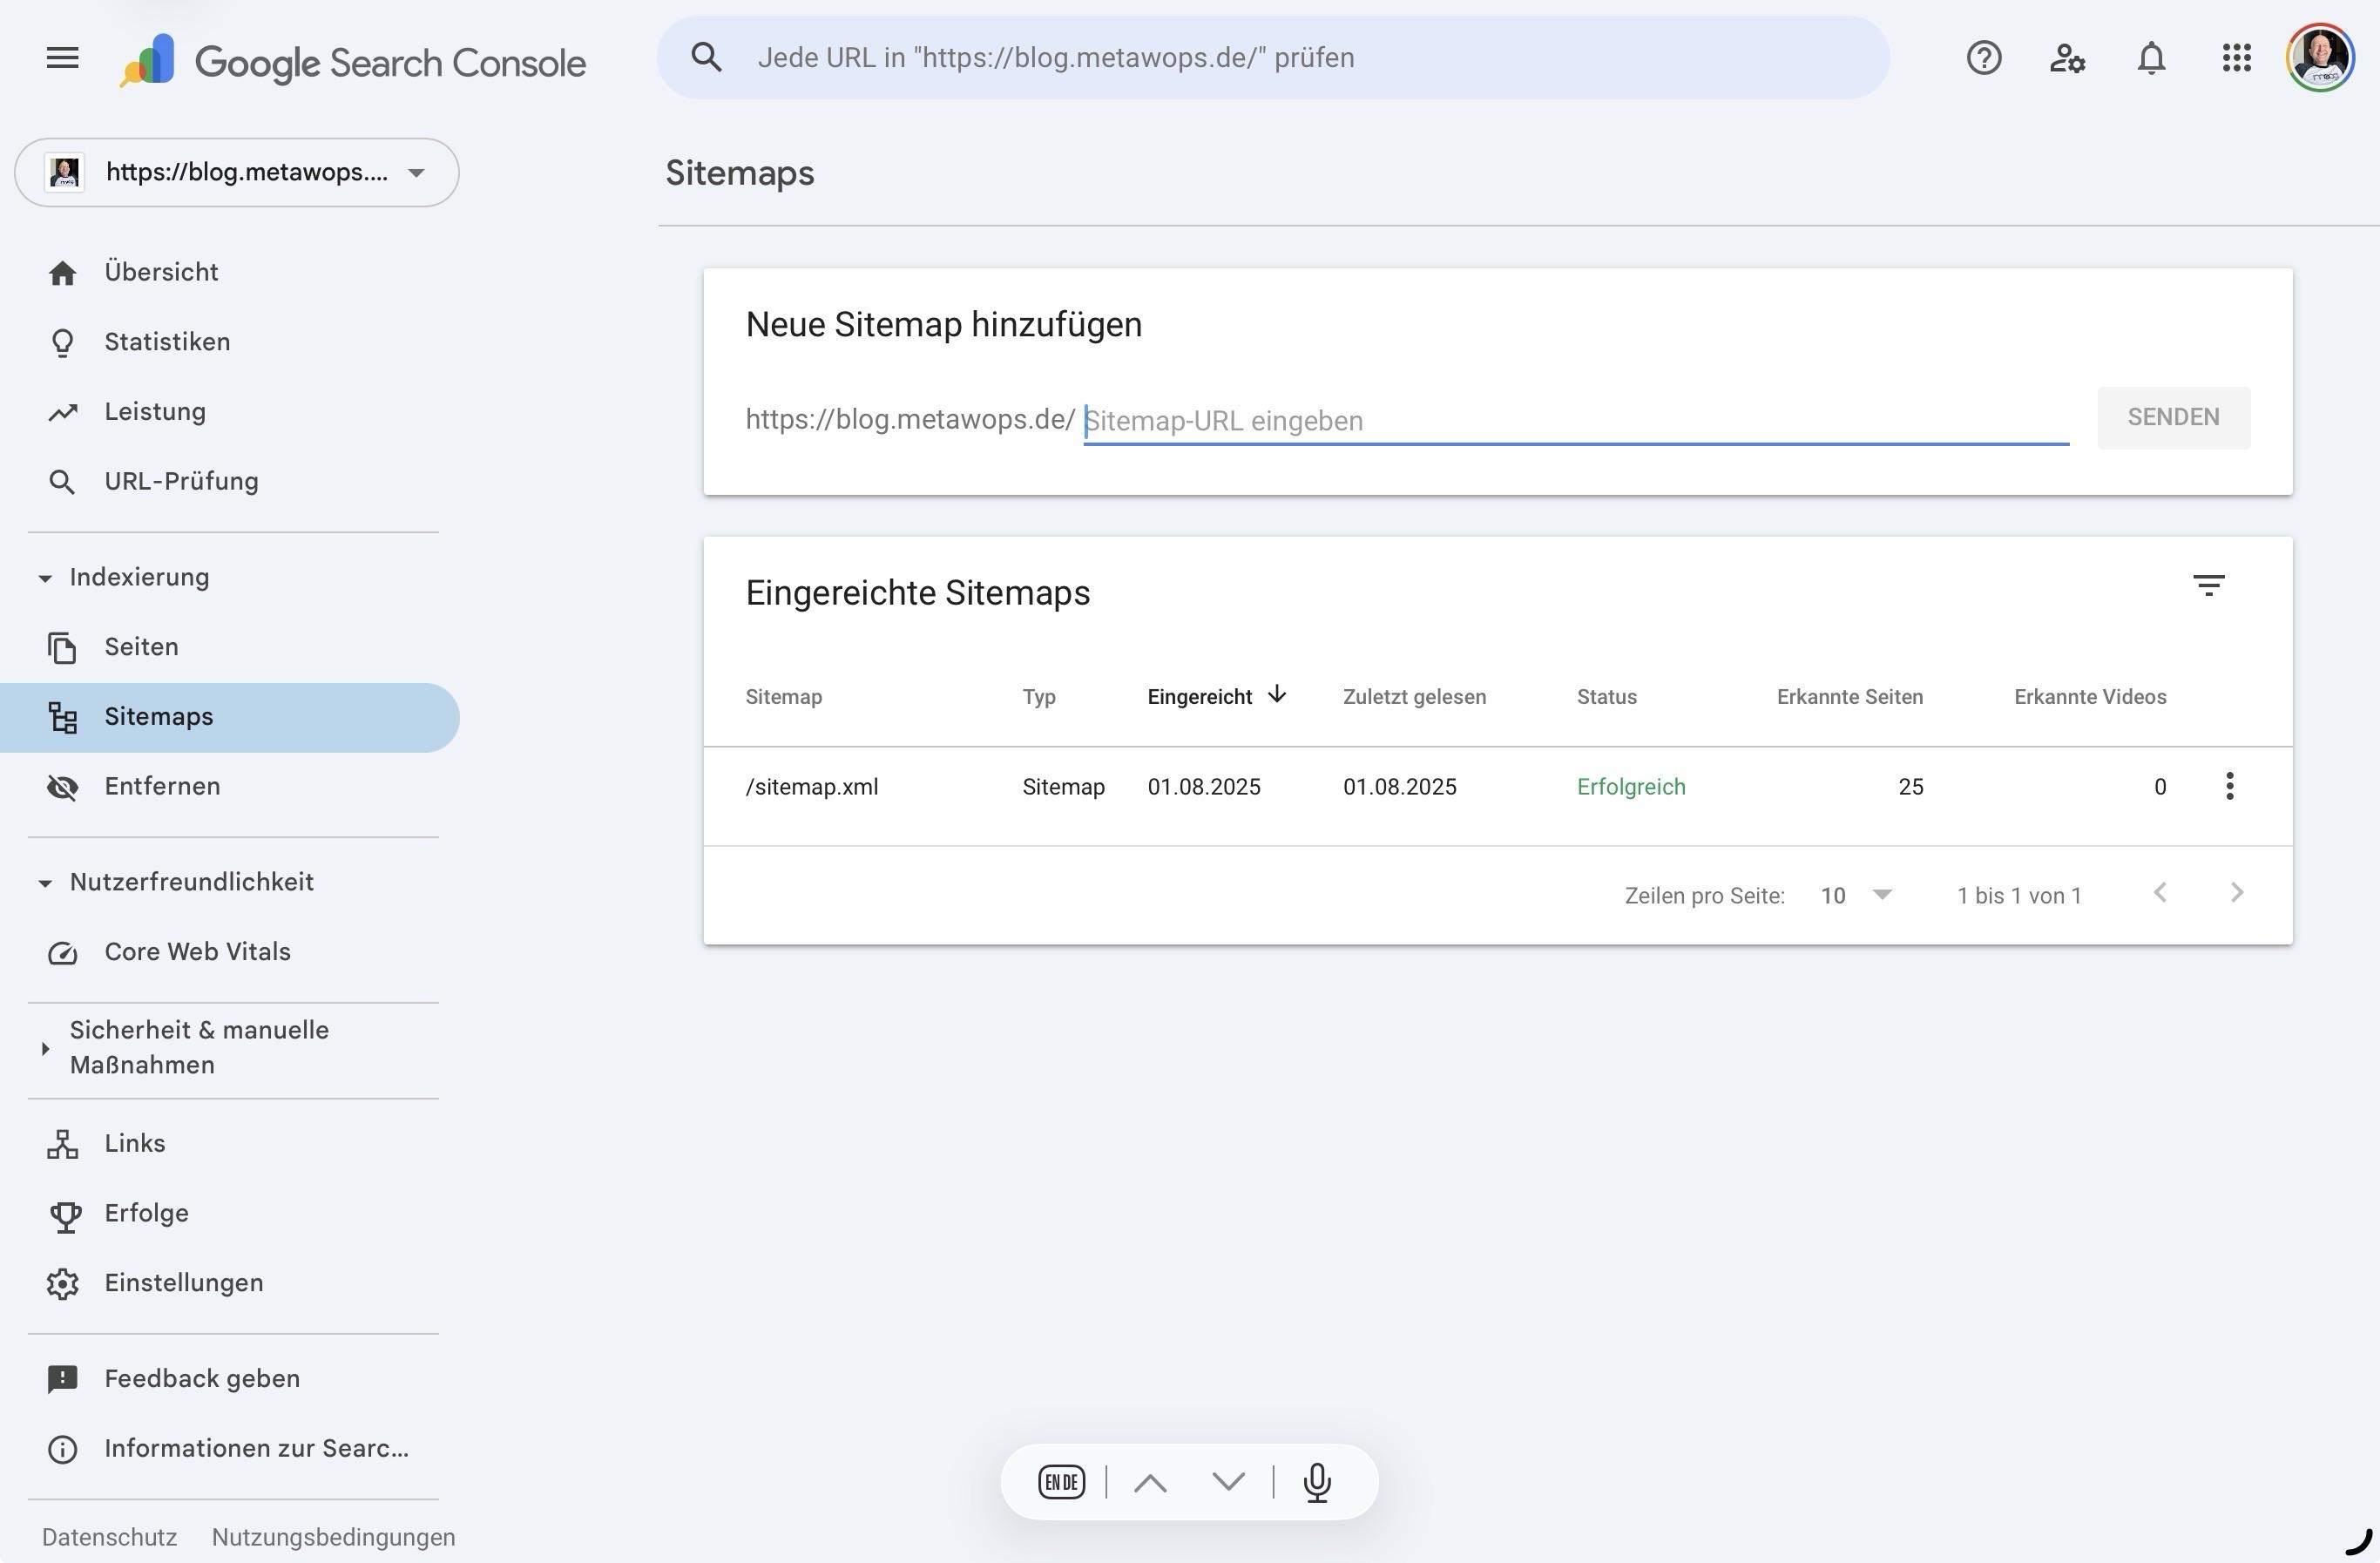Open the Leistung menu item

click(155, 412)
